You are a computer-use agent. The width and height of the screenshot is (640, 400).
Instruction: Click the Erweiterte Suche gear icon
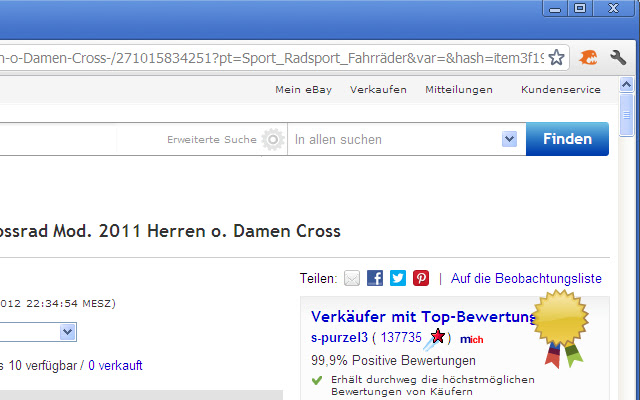click(273, 140)
